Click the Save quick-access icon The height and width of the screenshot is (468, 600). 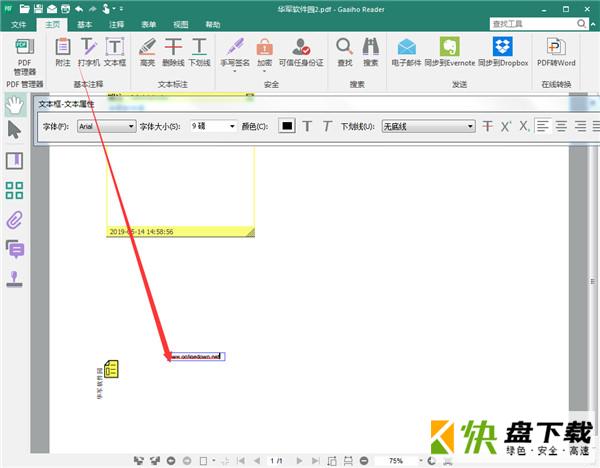tap(38, 8)
